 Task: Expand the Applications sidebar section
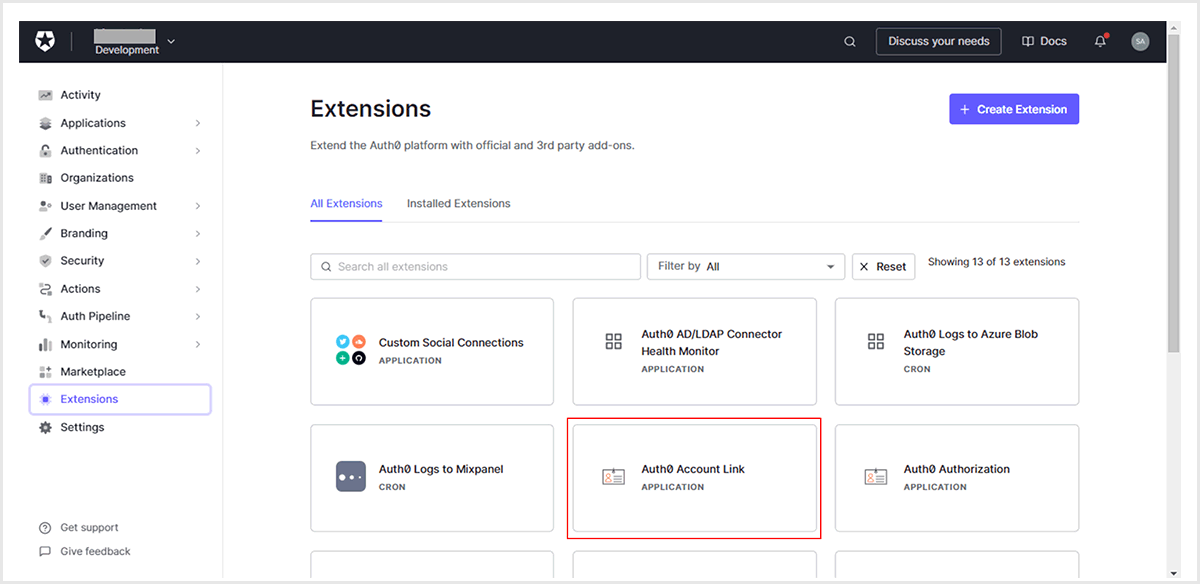(198, 123)
